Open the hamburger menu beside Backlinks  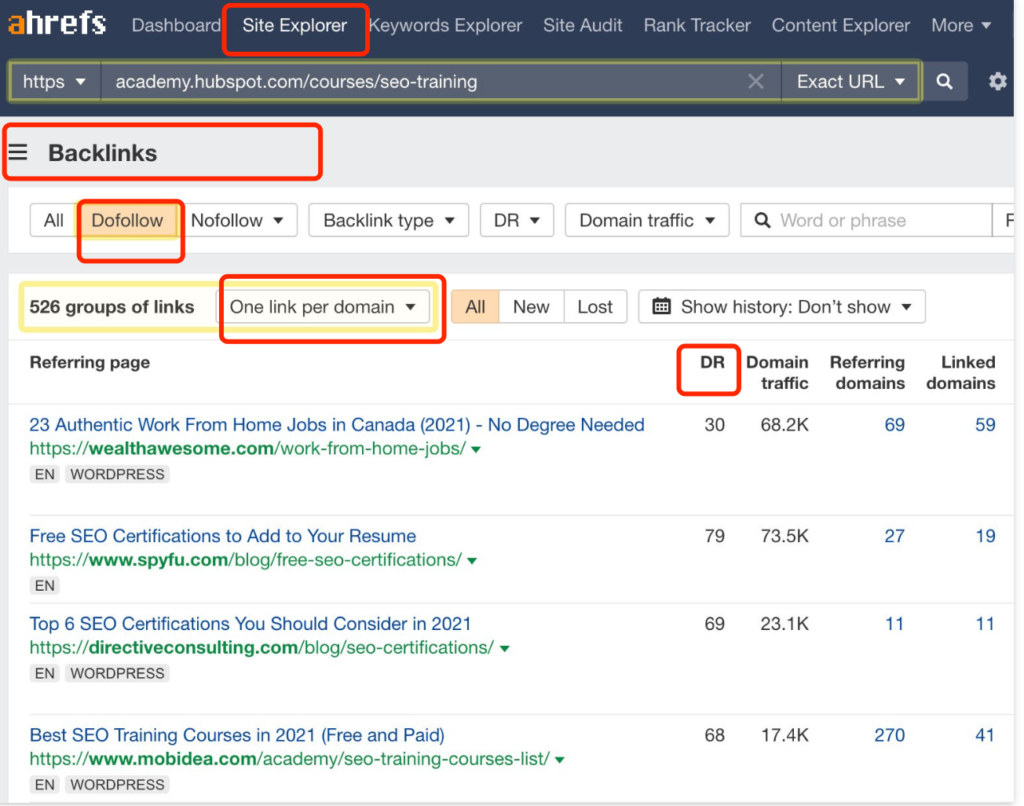(18, 153)
